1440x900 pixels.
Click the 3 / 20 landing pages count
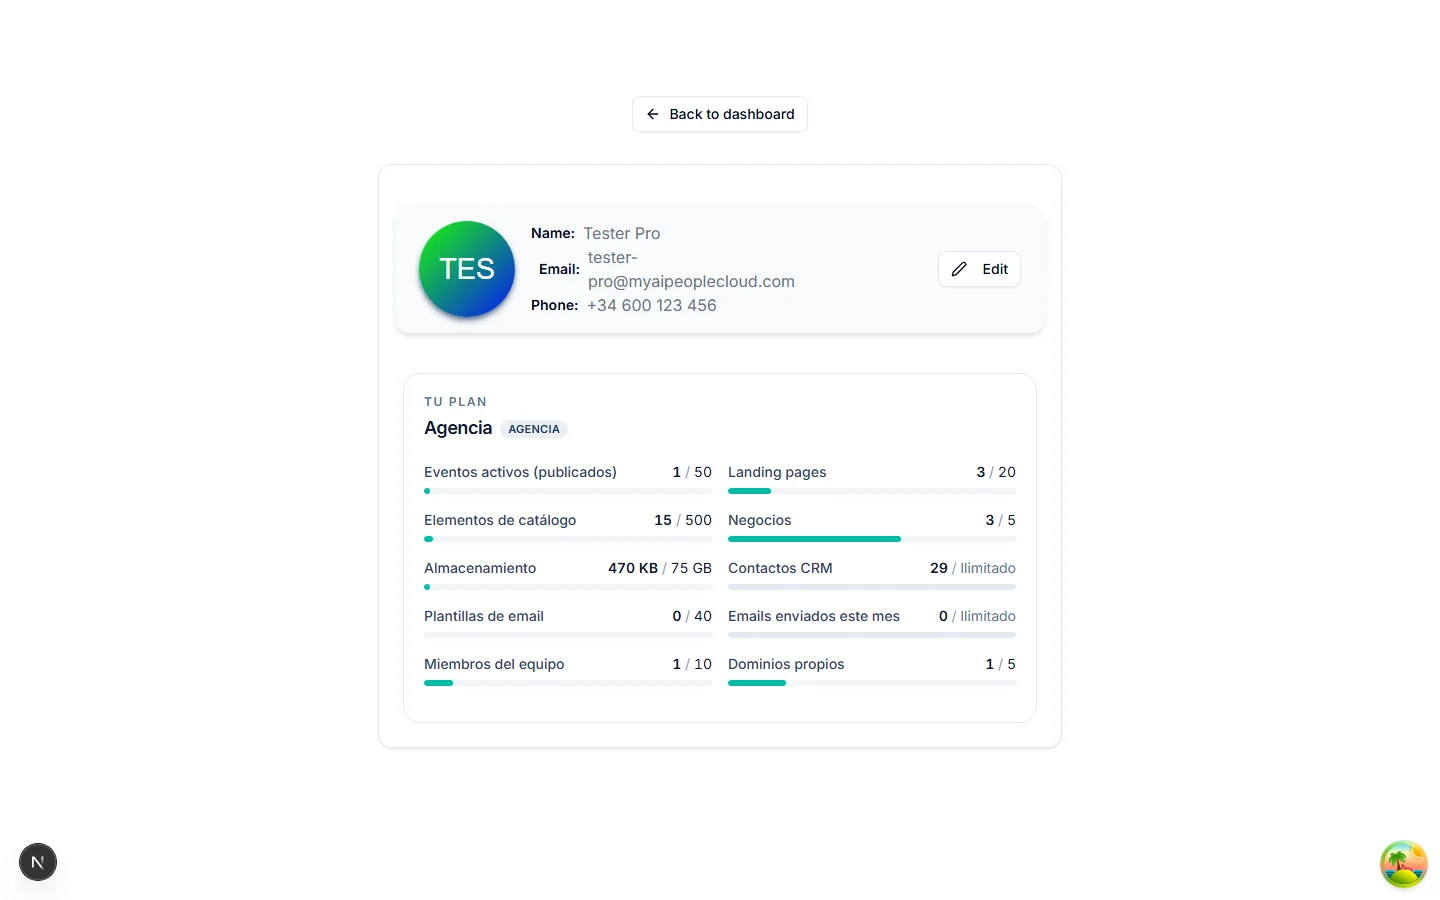pyautogui.click(x=996, y=472)
